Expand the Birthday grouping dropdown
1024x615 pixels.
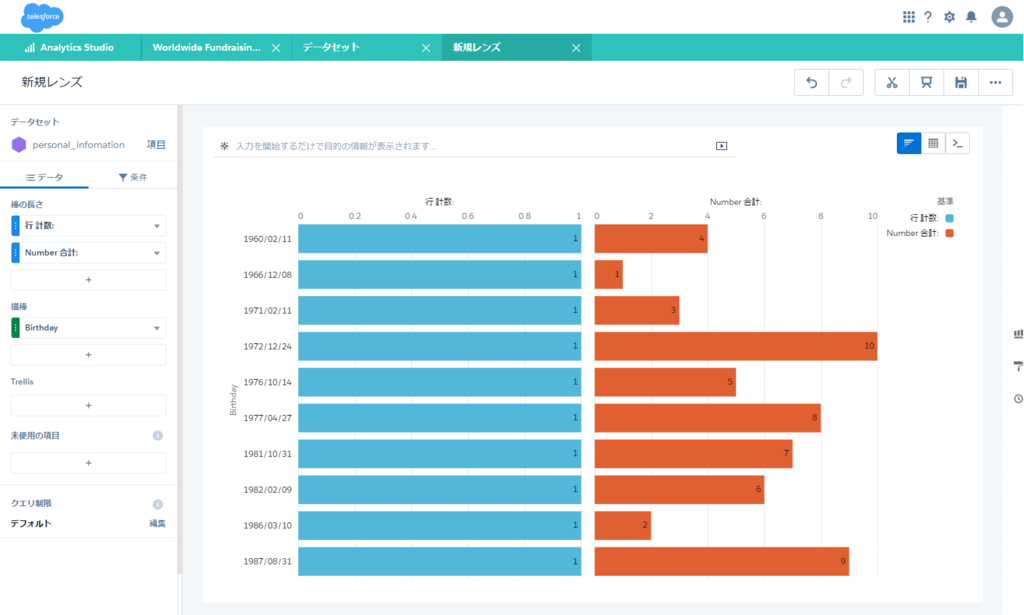tap(157, 328)
